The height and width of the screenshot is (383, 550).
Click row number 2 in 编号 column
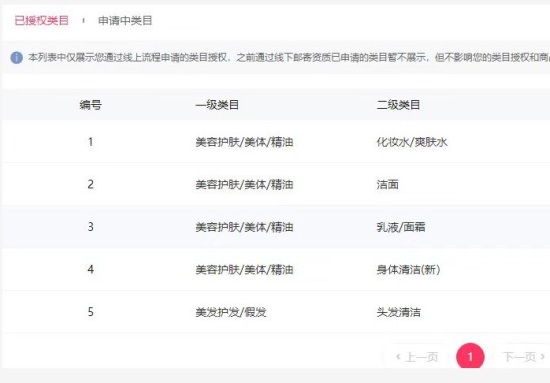coord(90,184)
